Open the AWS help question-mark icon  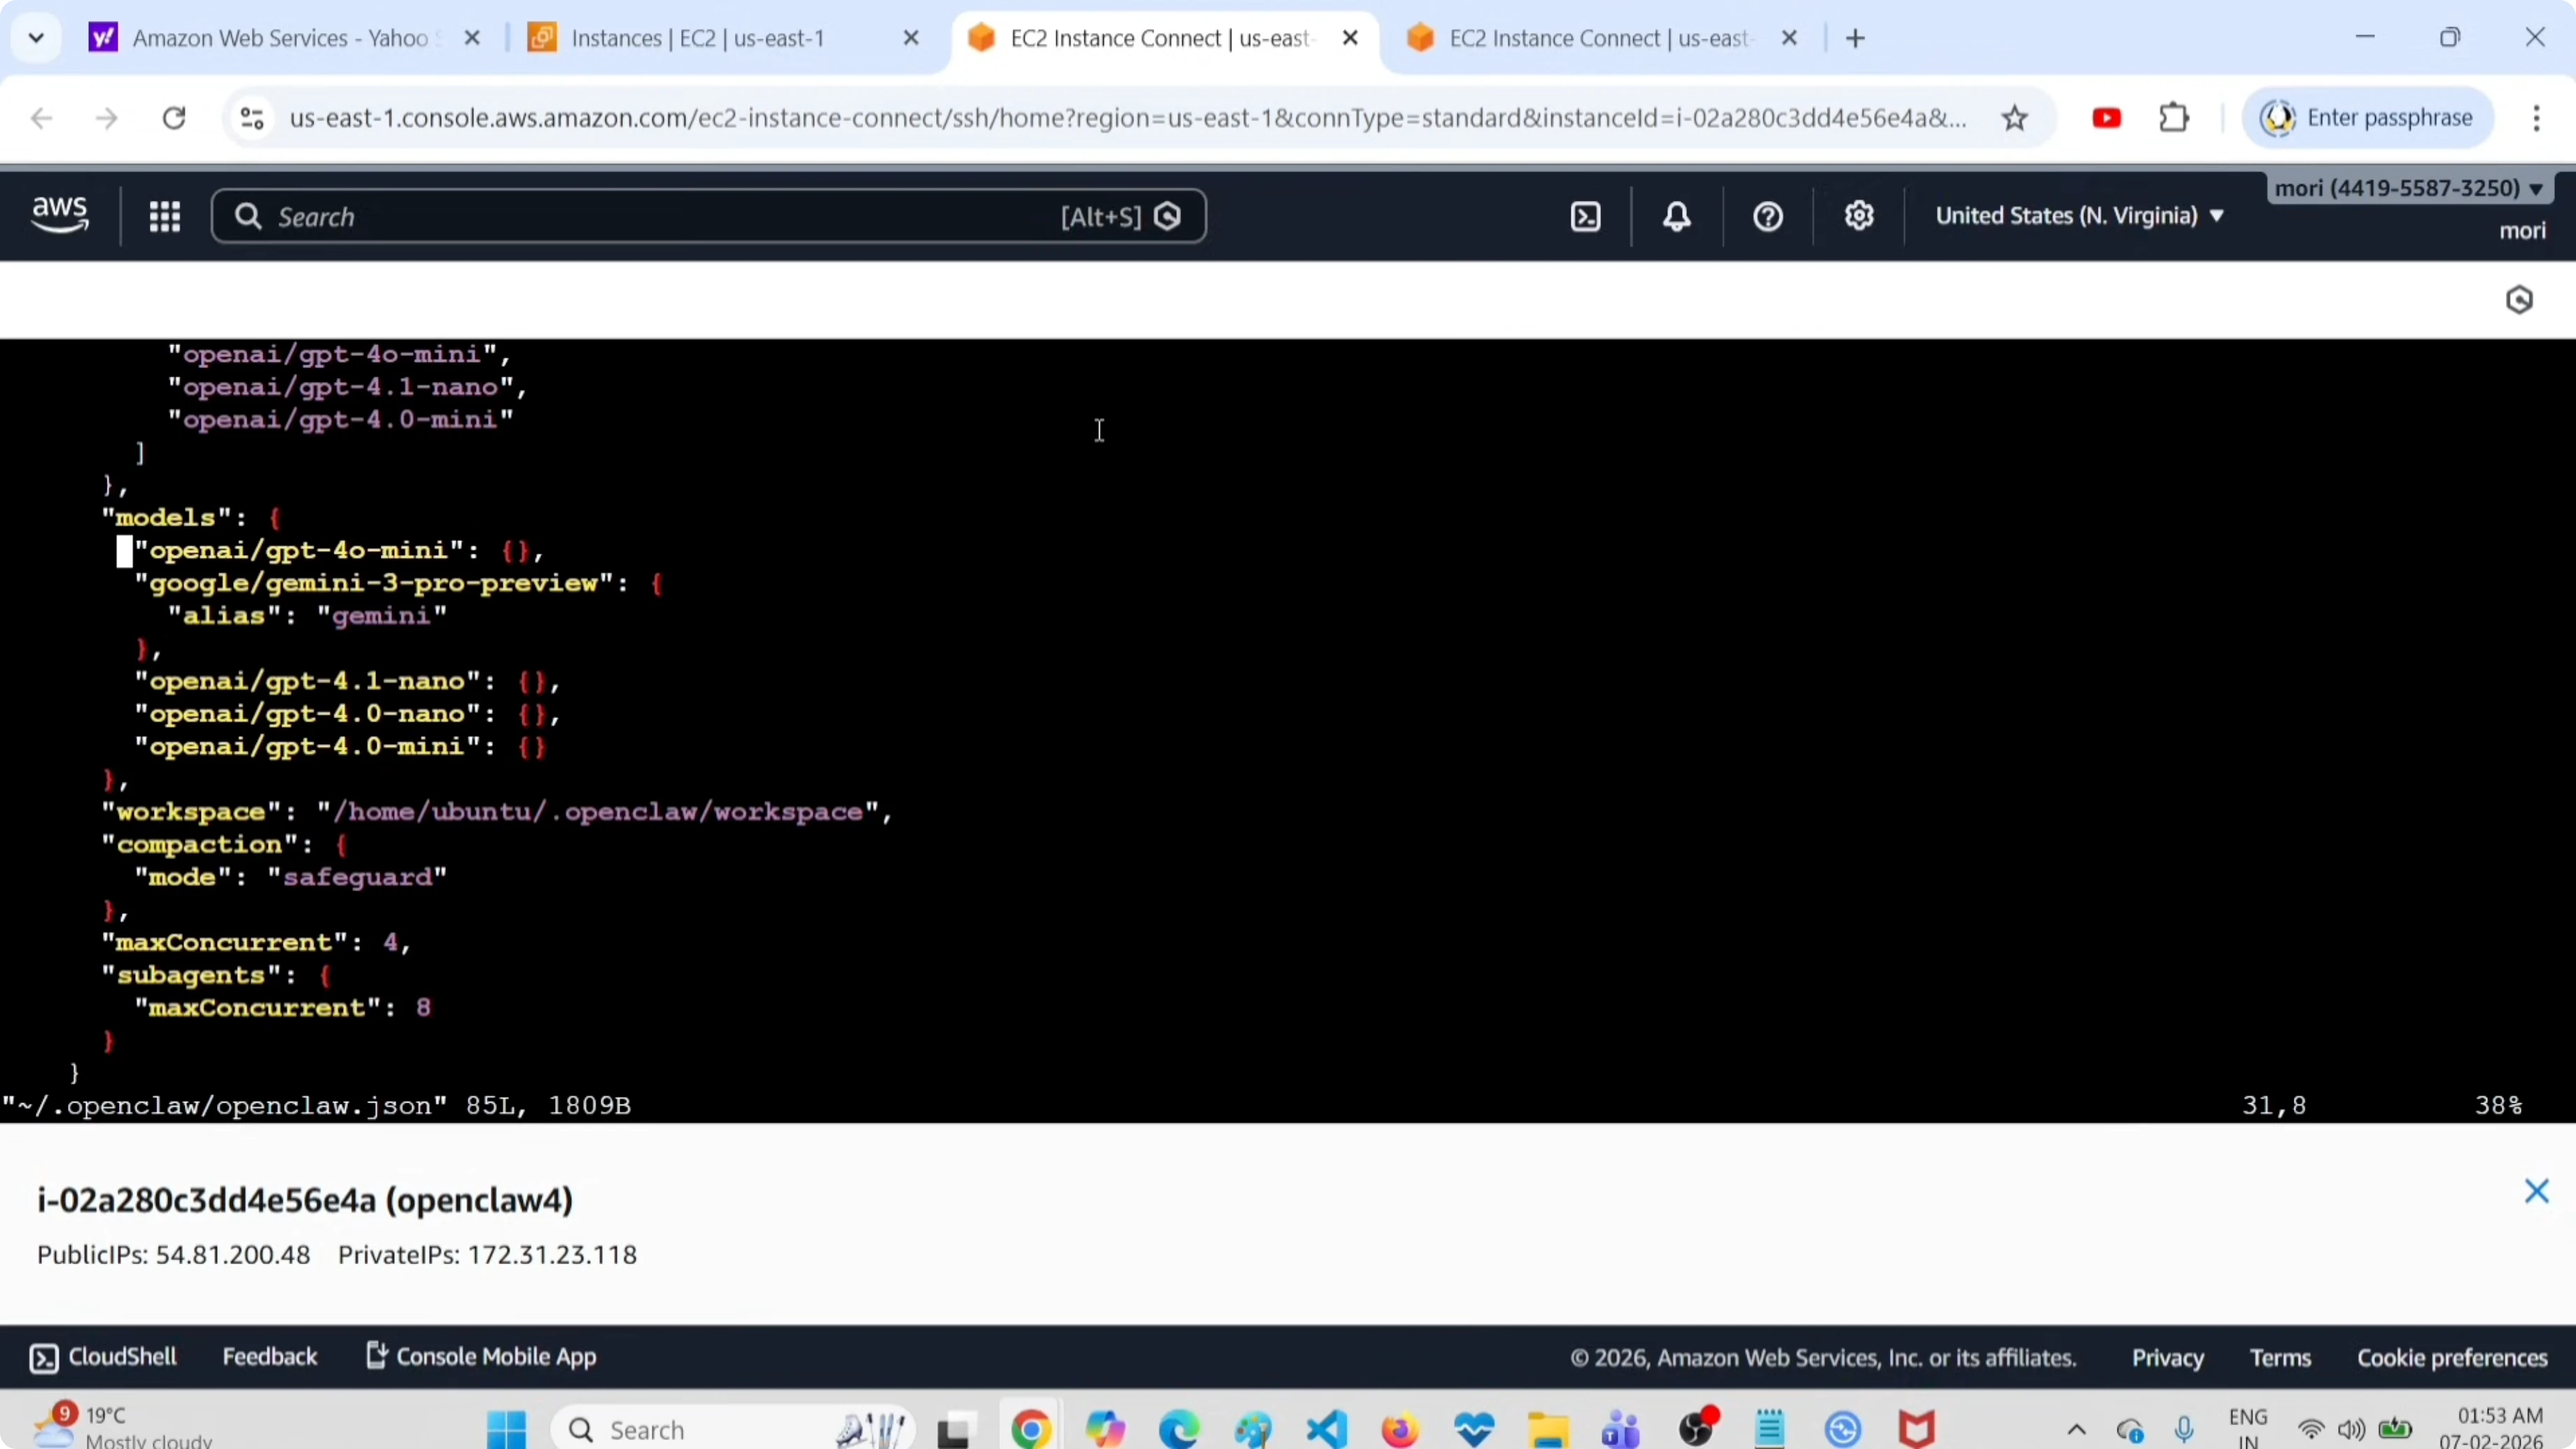1767,217
